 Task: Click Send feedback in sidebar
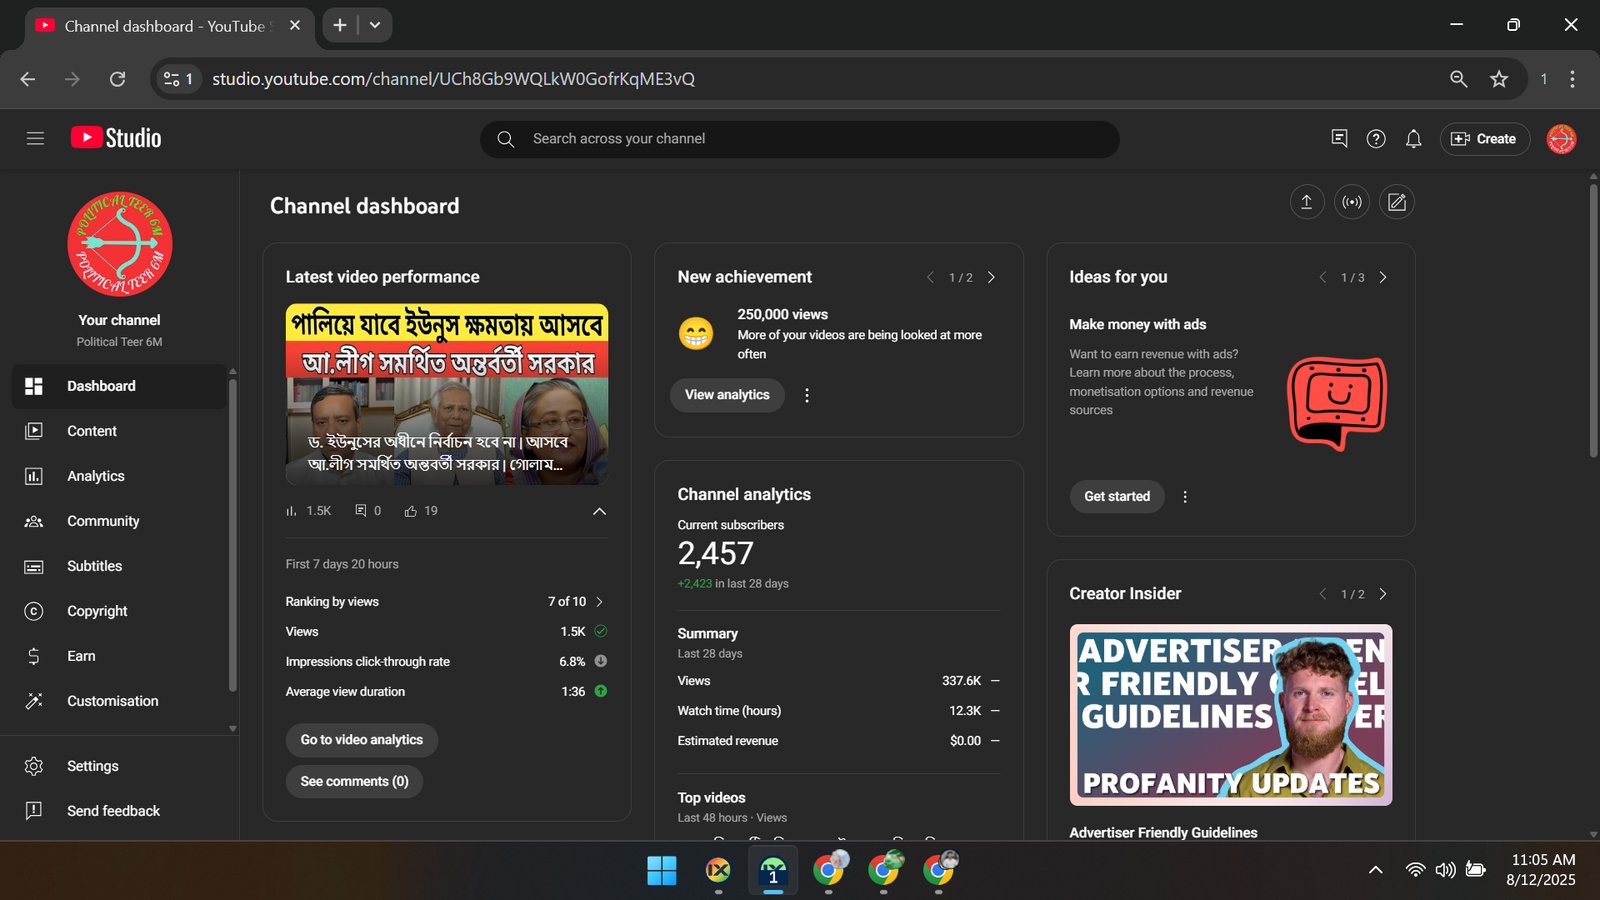119,811
